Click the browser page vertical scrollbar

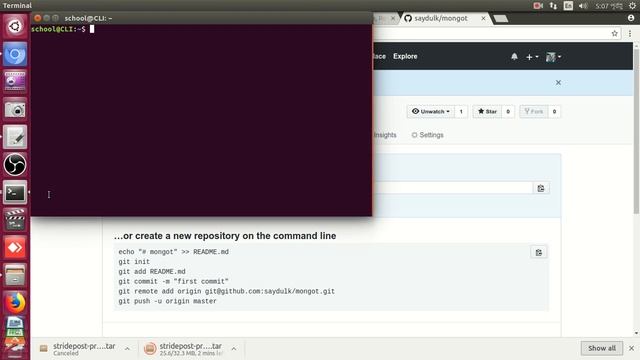click(x=636, y=131)
